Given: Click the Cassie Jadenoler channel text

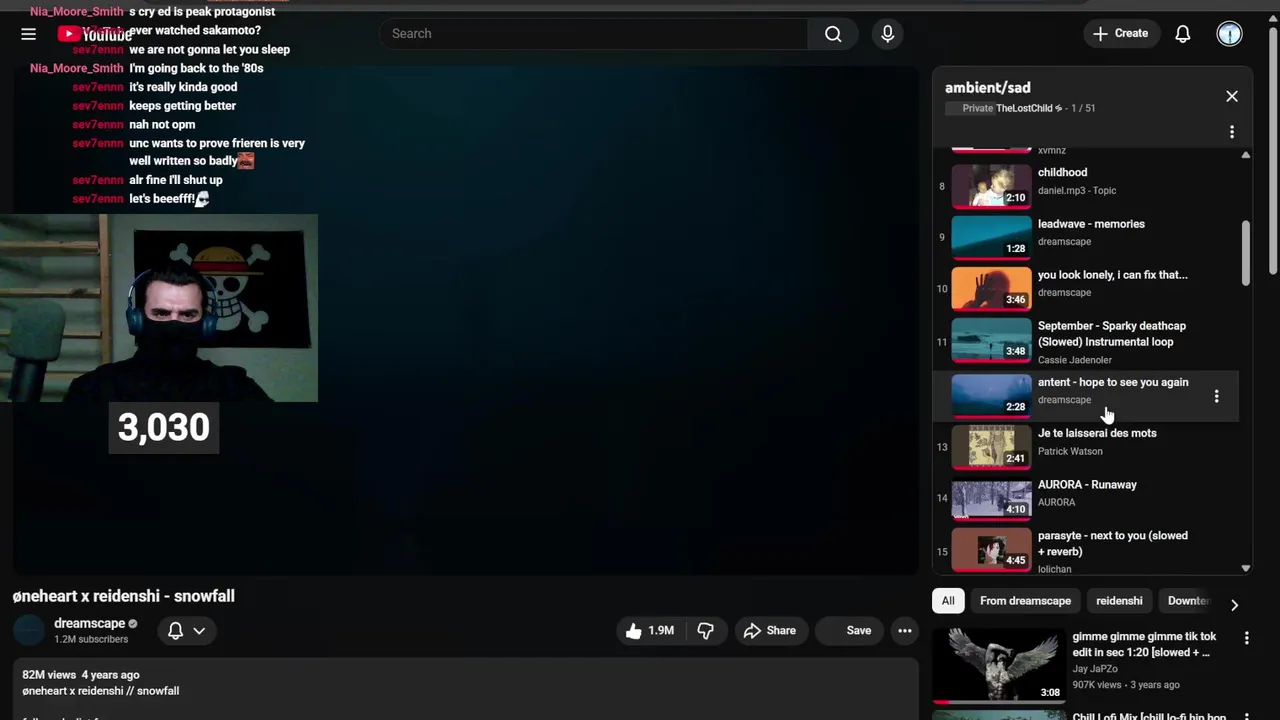Looking at the screenshot, I should (x=1075, y=360).
